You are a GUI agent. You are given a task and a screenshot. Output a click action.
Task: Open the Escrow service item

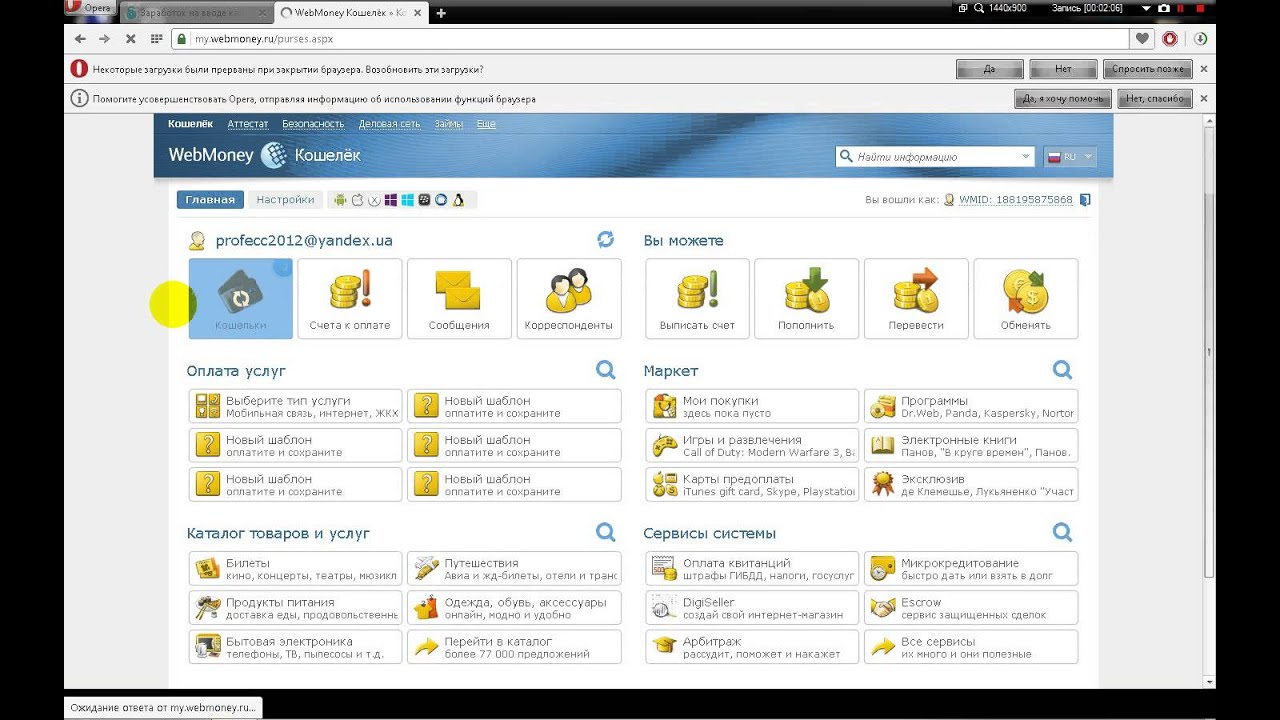click(971, 608)
